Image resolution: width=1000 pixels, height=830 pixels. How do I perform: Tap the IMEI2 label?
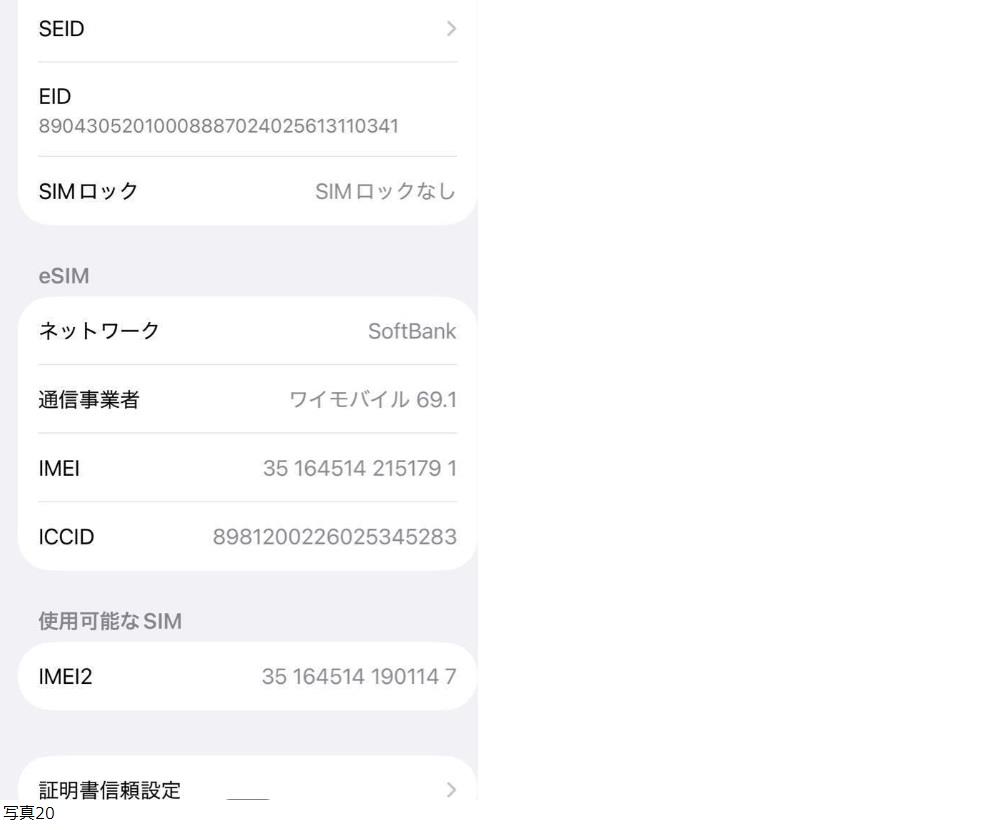coord(64,677)
